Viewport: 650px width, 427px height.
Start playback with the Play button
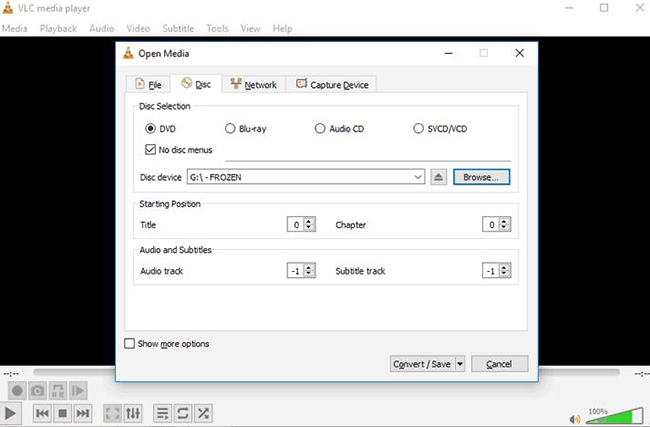click(x=10, y=413)
